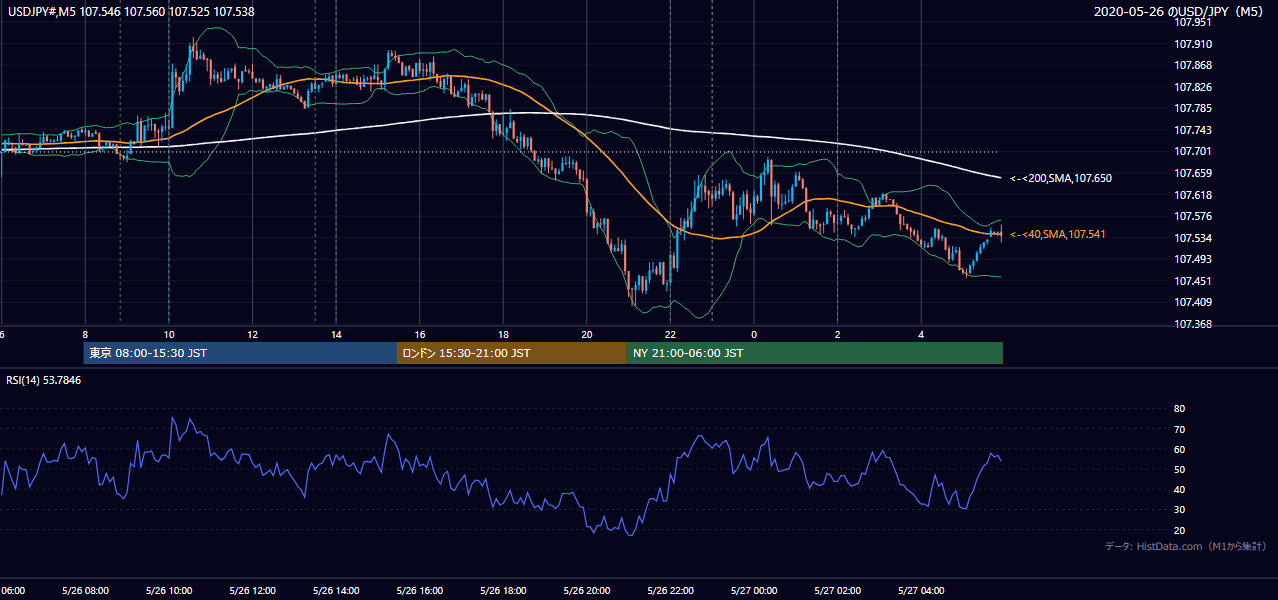1278x600 pixels.
Task: Click the hour label 16 under price chart
Action: pyautogui.click(x=420, y=335)
